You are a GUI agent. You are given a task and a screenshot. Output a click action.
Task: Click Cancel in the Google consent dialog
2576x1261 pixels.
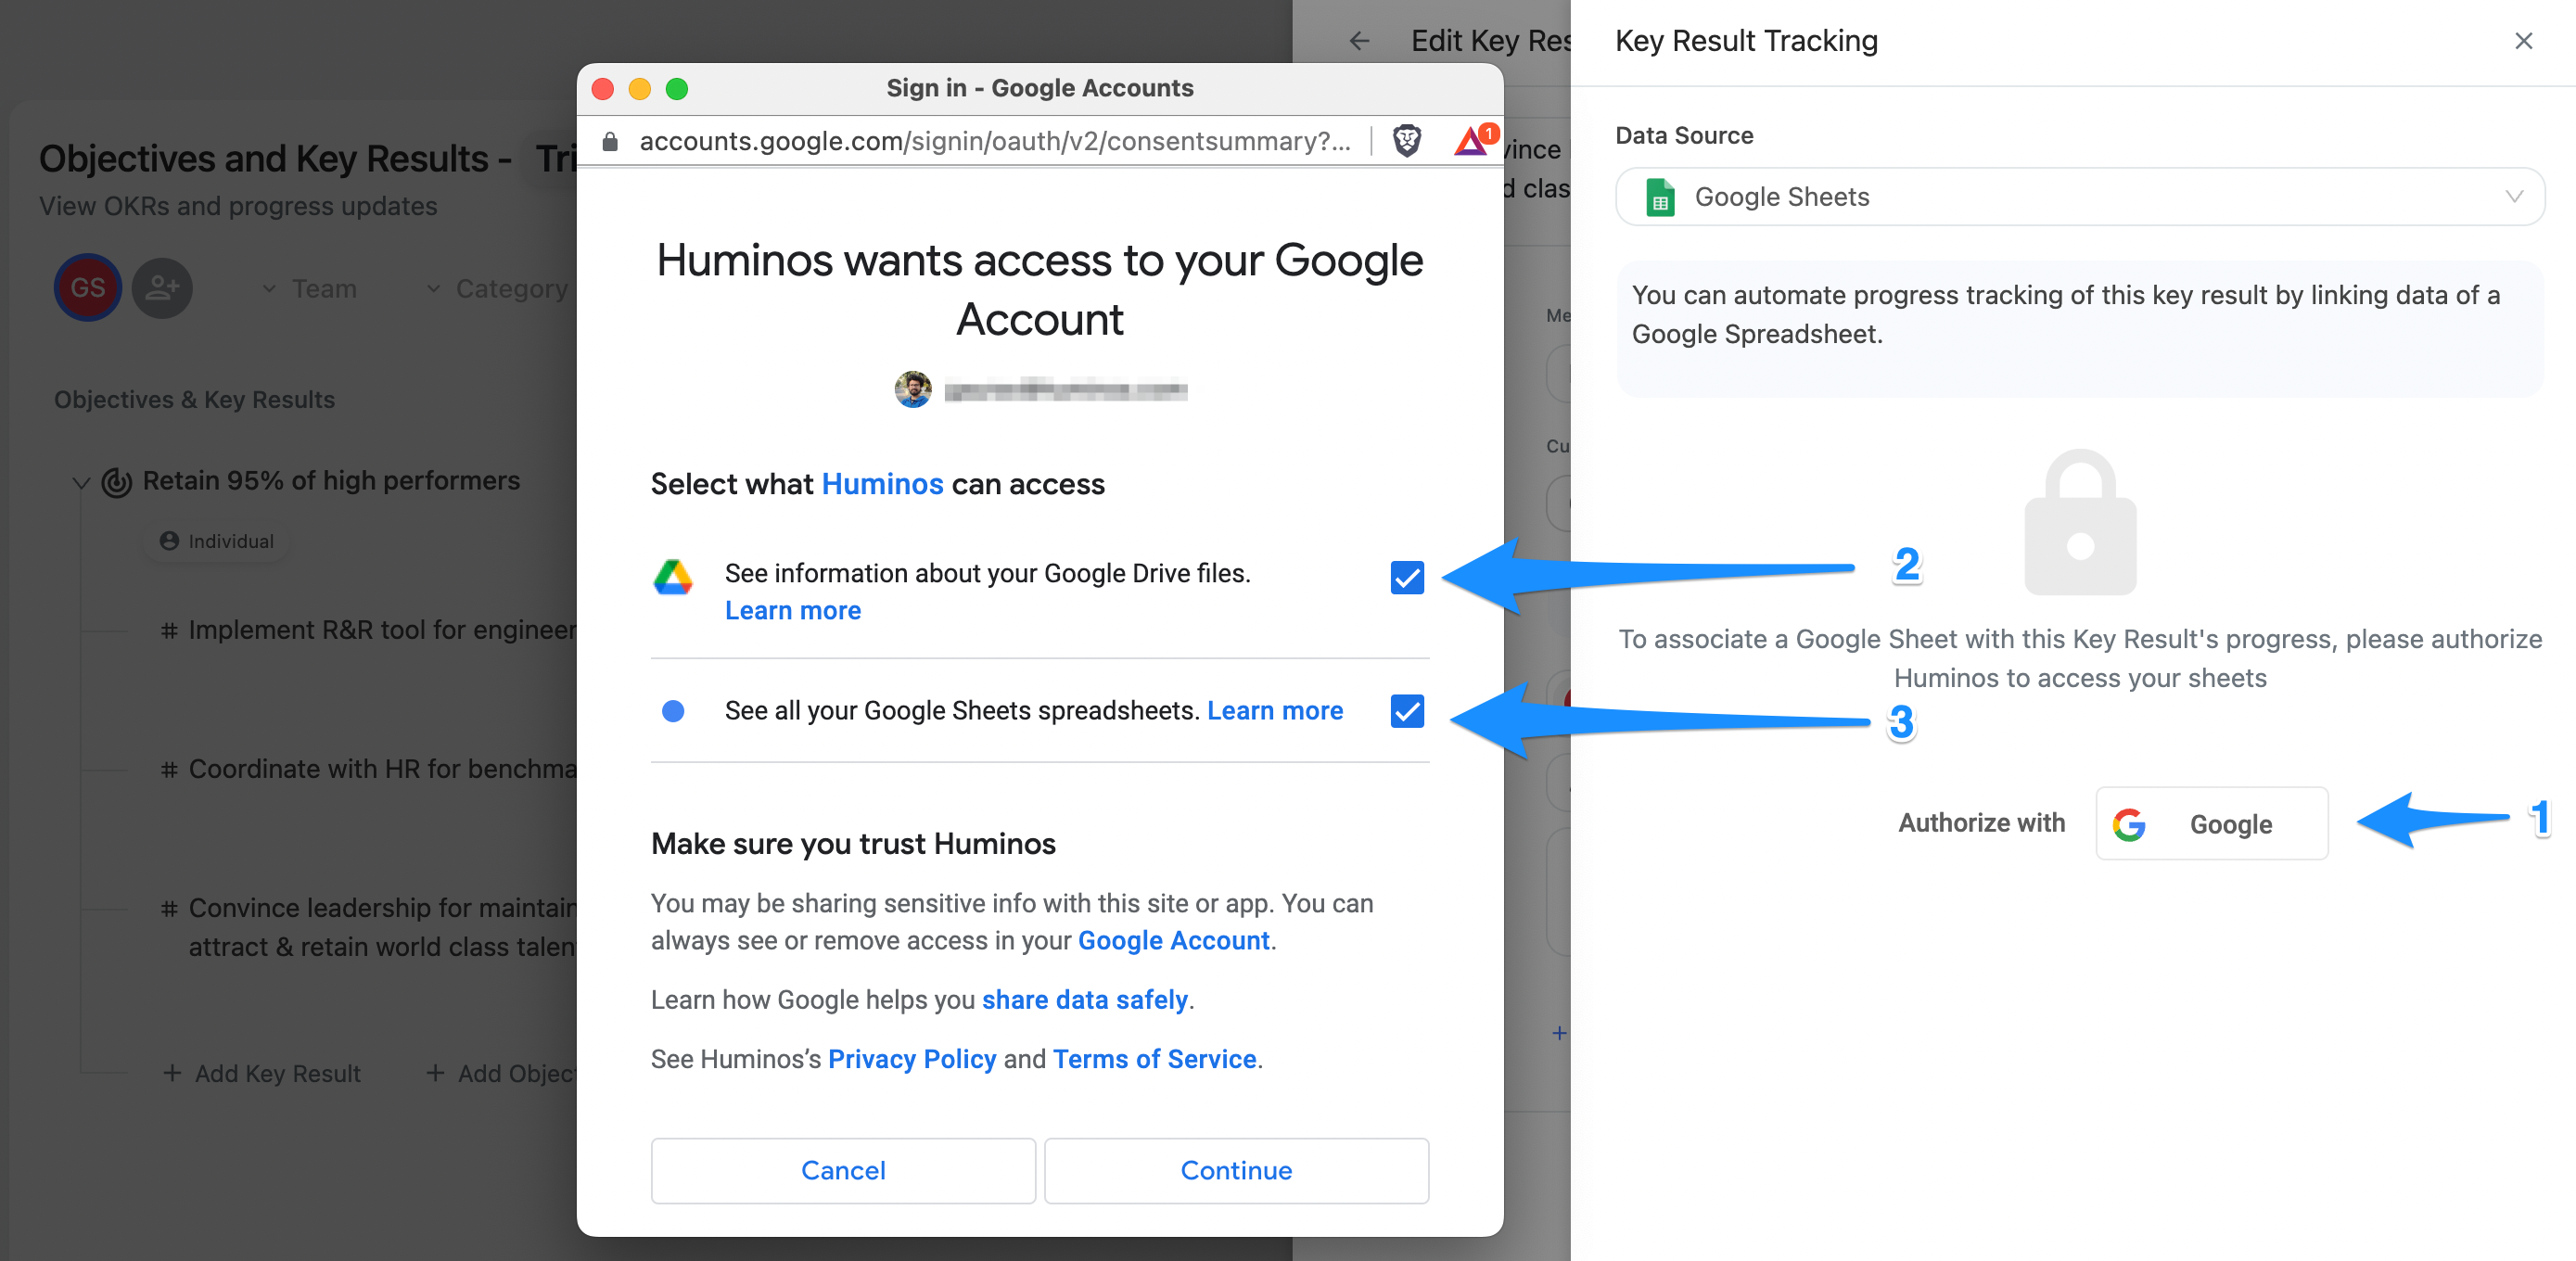point(843,1171)
